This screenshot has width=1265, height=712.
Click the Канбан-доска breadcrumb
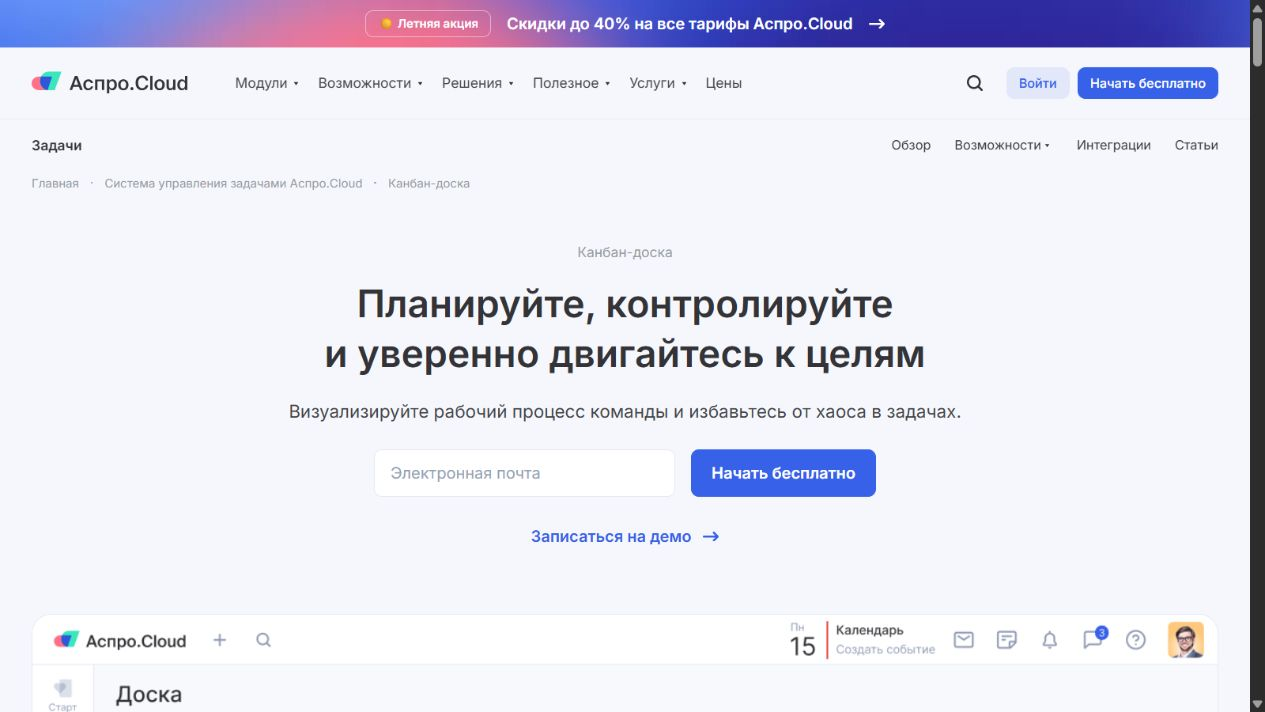[x=429, y=183]
